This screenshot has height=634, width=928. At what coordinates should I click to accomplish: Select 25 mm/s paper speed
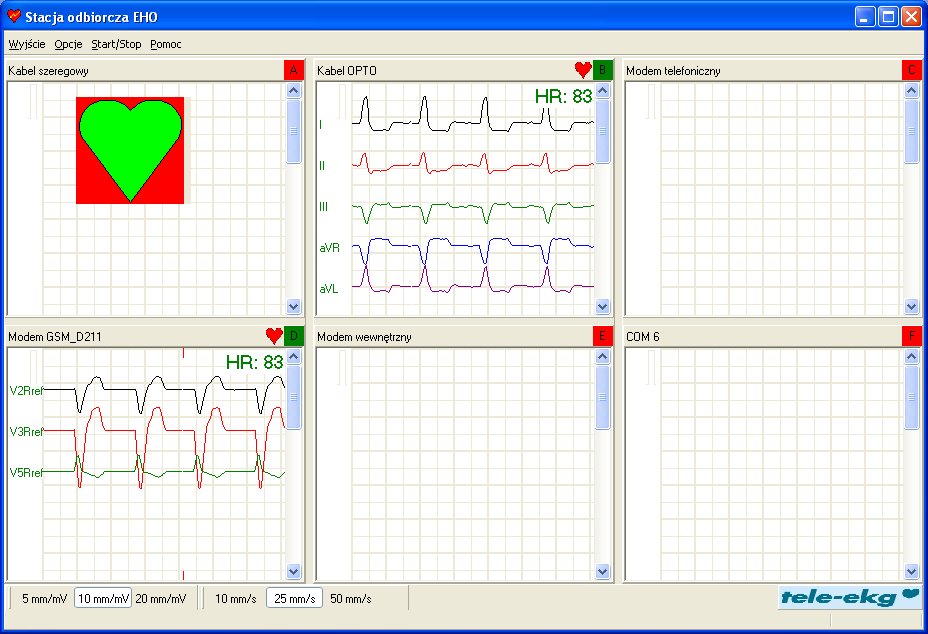(x=294, y=598)
